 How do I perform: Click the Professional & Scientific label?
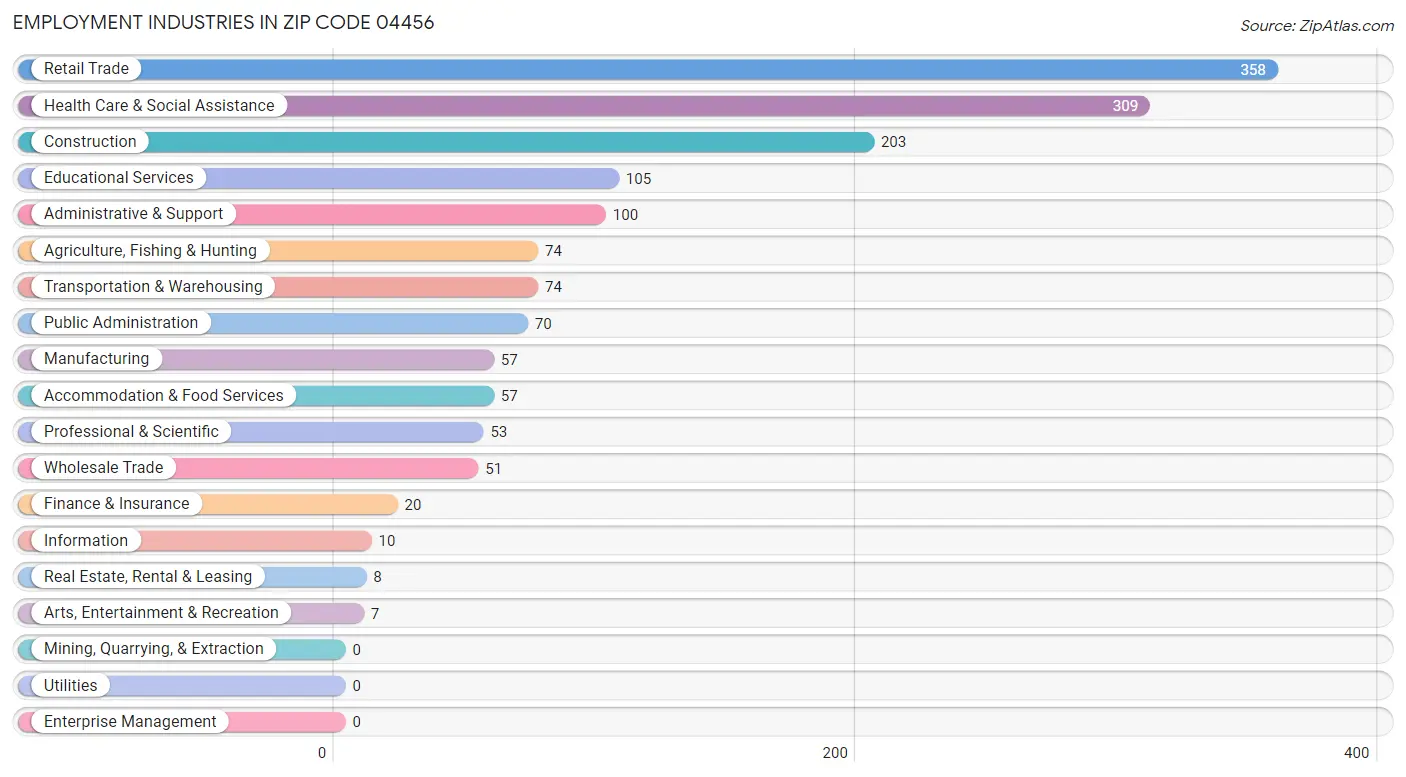click(131, 431)
